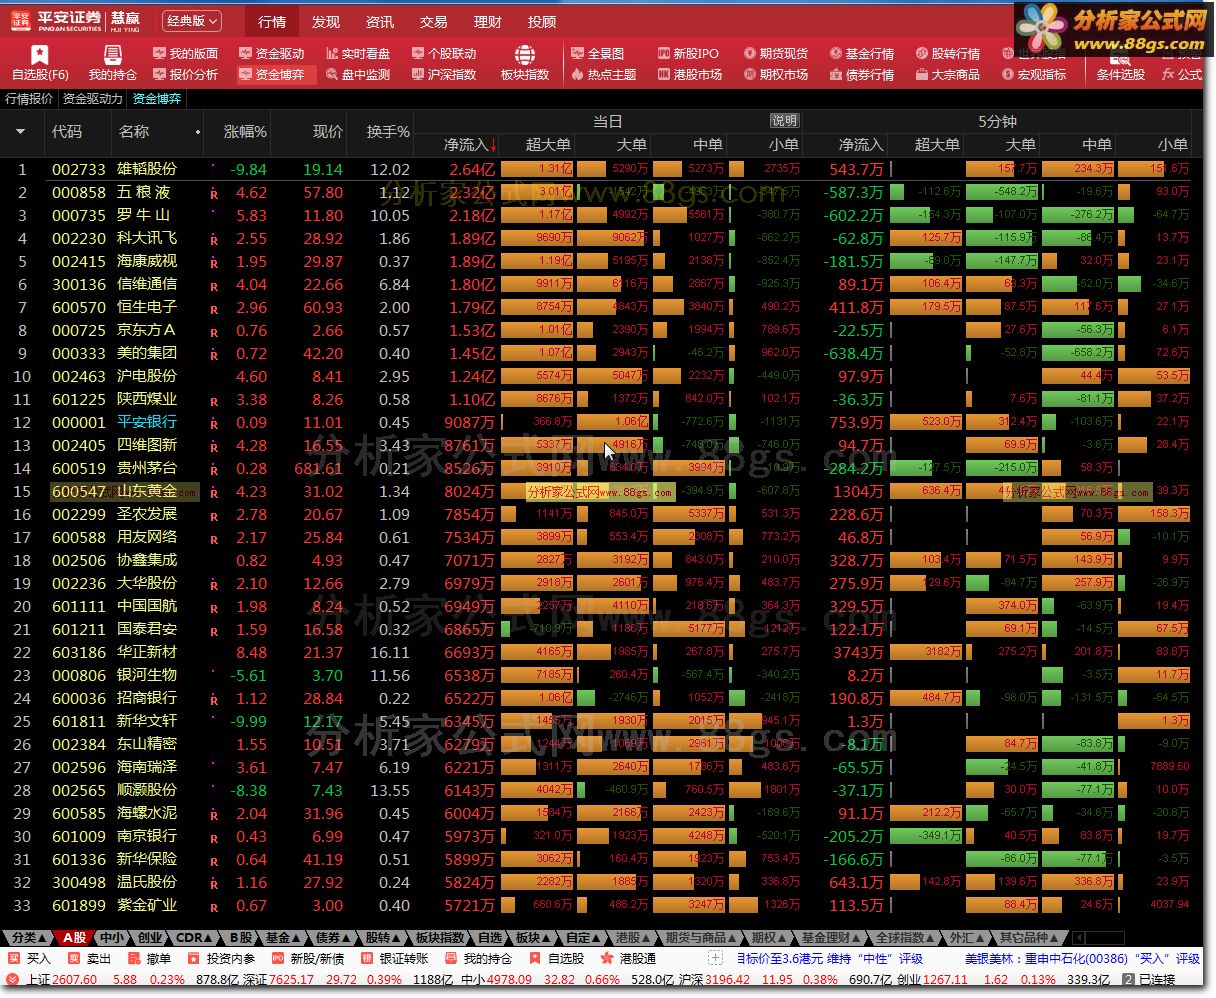
Task: Sort by 代码 column header
Action: (67, 131)
